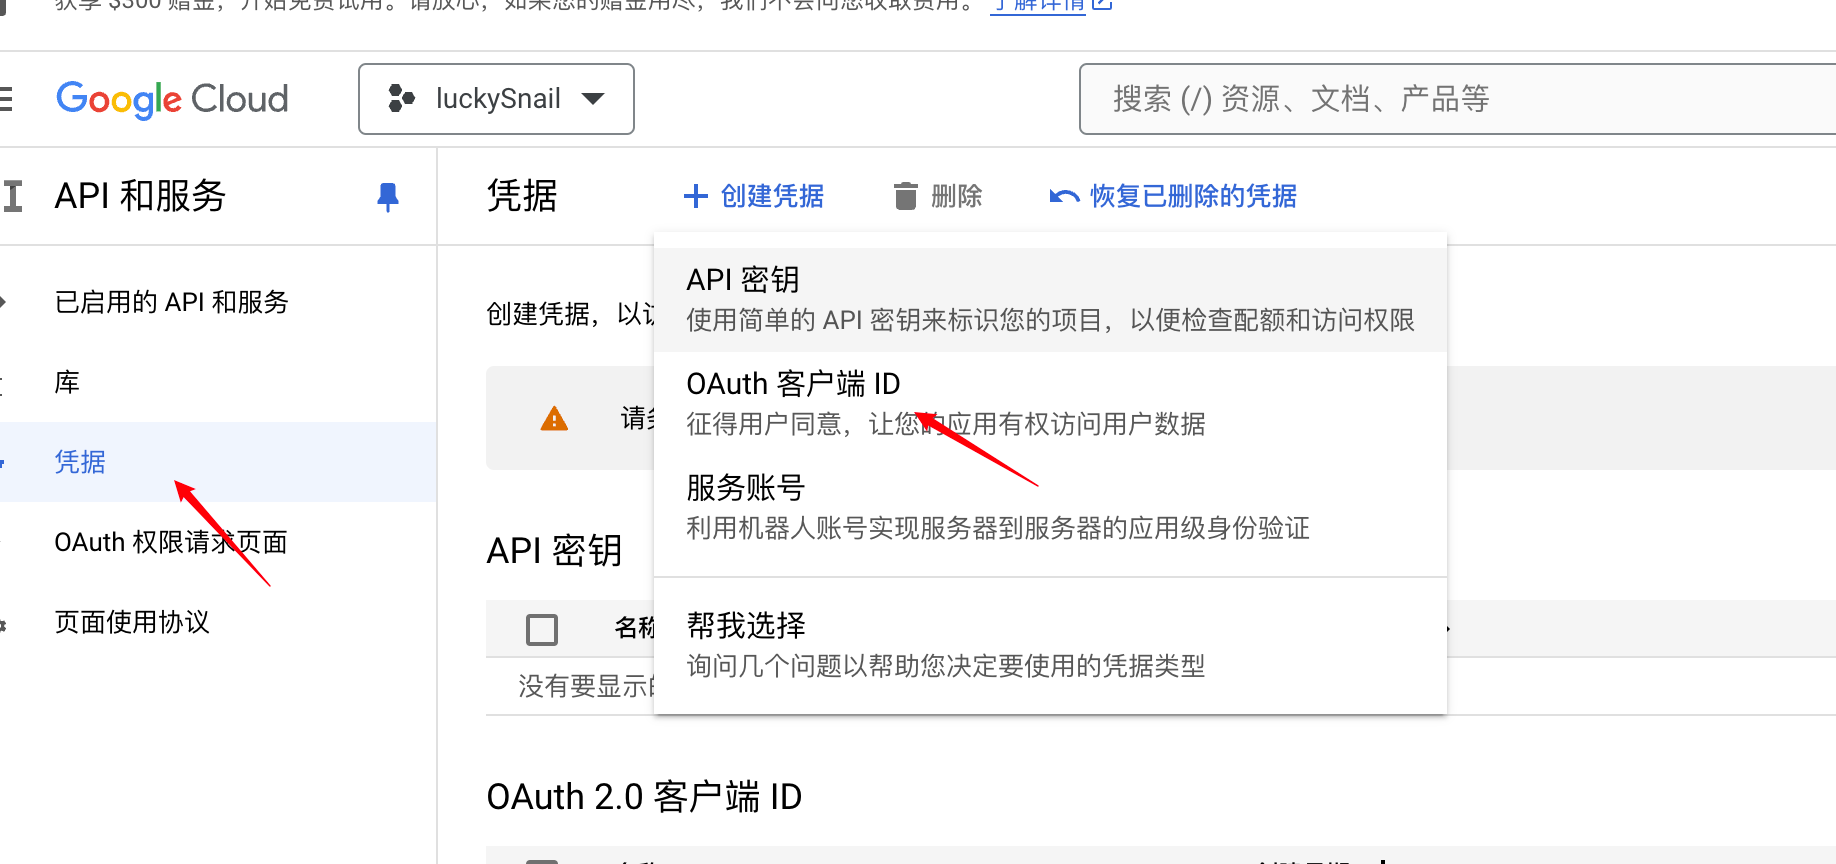
Task: Select 帮我选择 menu option
Action: coord(1050,645)
